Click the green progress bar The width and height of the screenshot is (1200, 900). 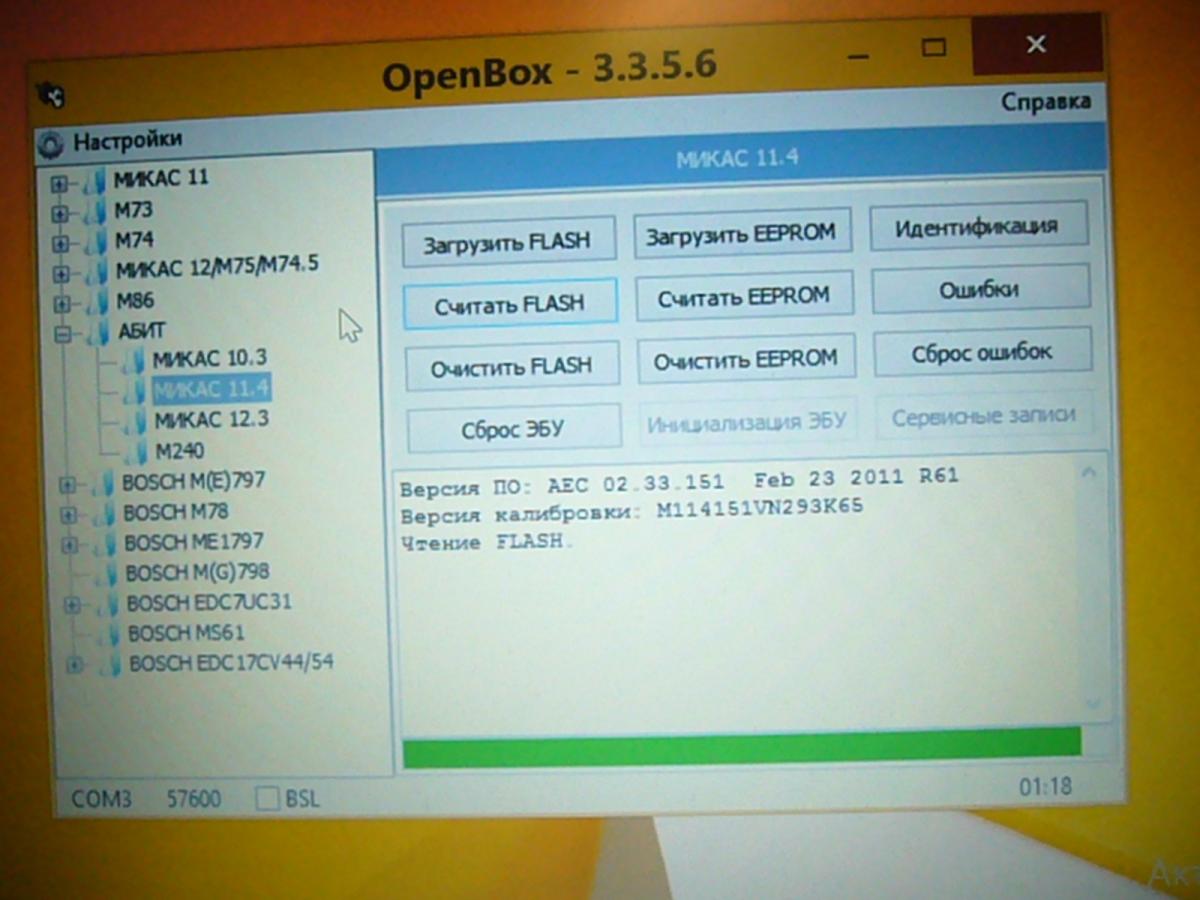[742, 748]
